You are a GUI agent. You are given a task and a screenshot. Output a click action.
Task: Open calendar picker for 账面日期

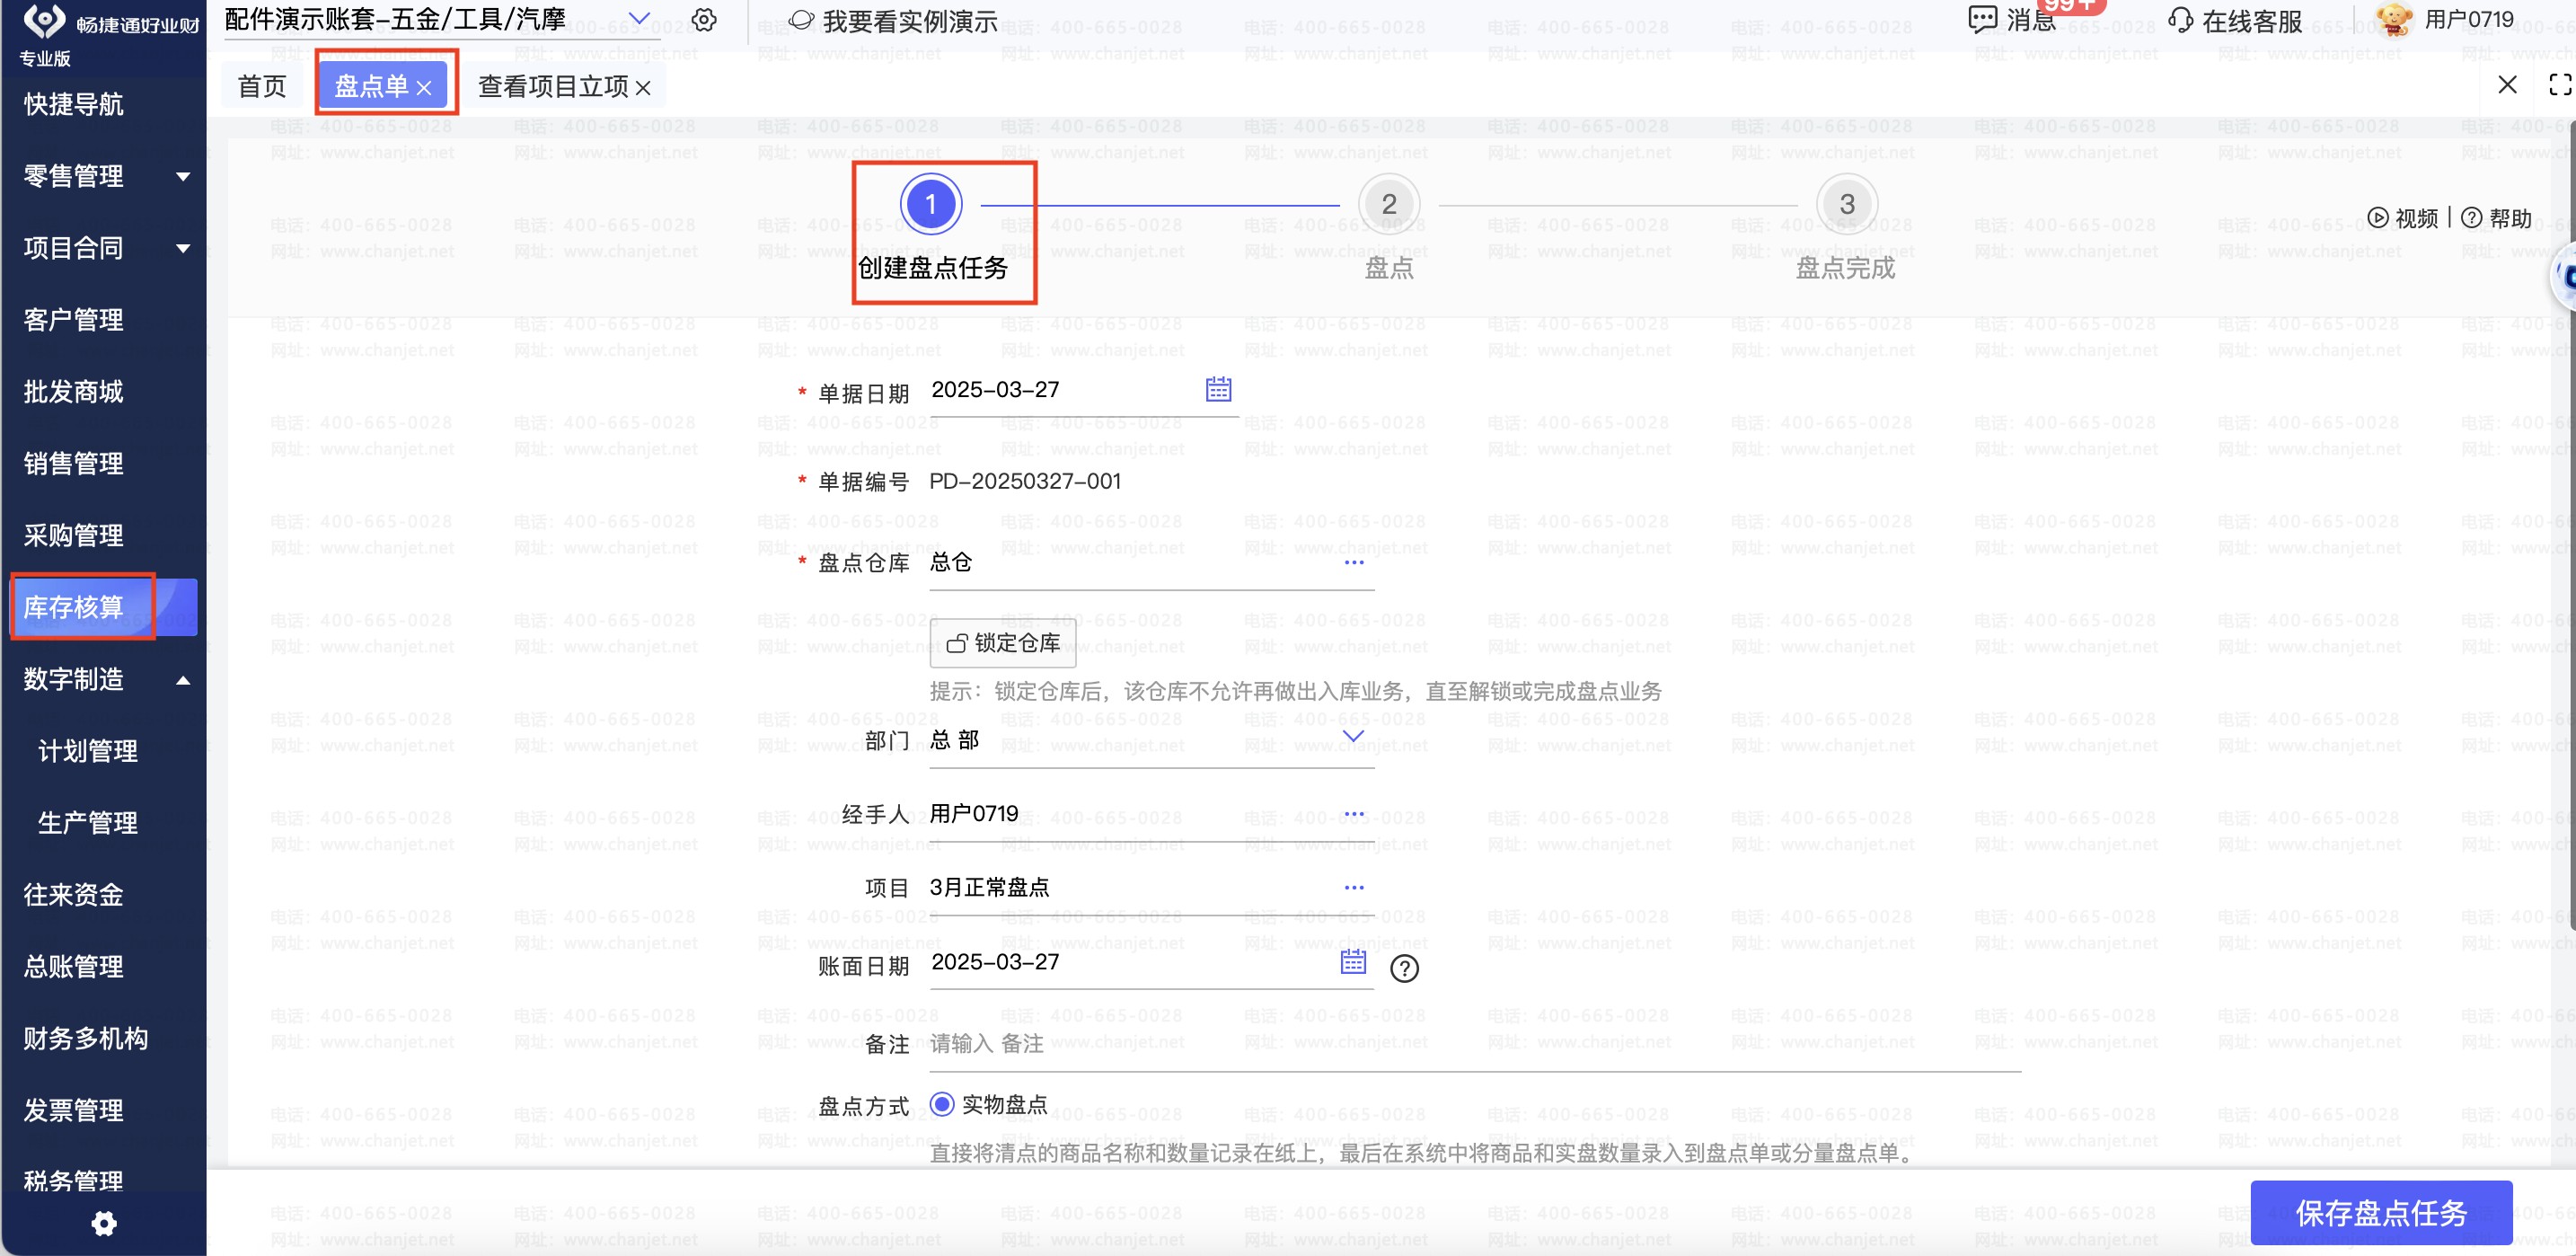coord(1352,961)
